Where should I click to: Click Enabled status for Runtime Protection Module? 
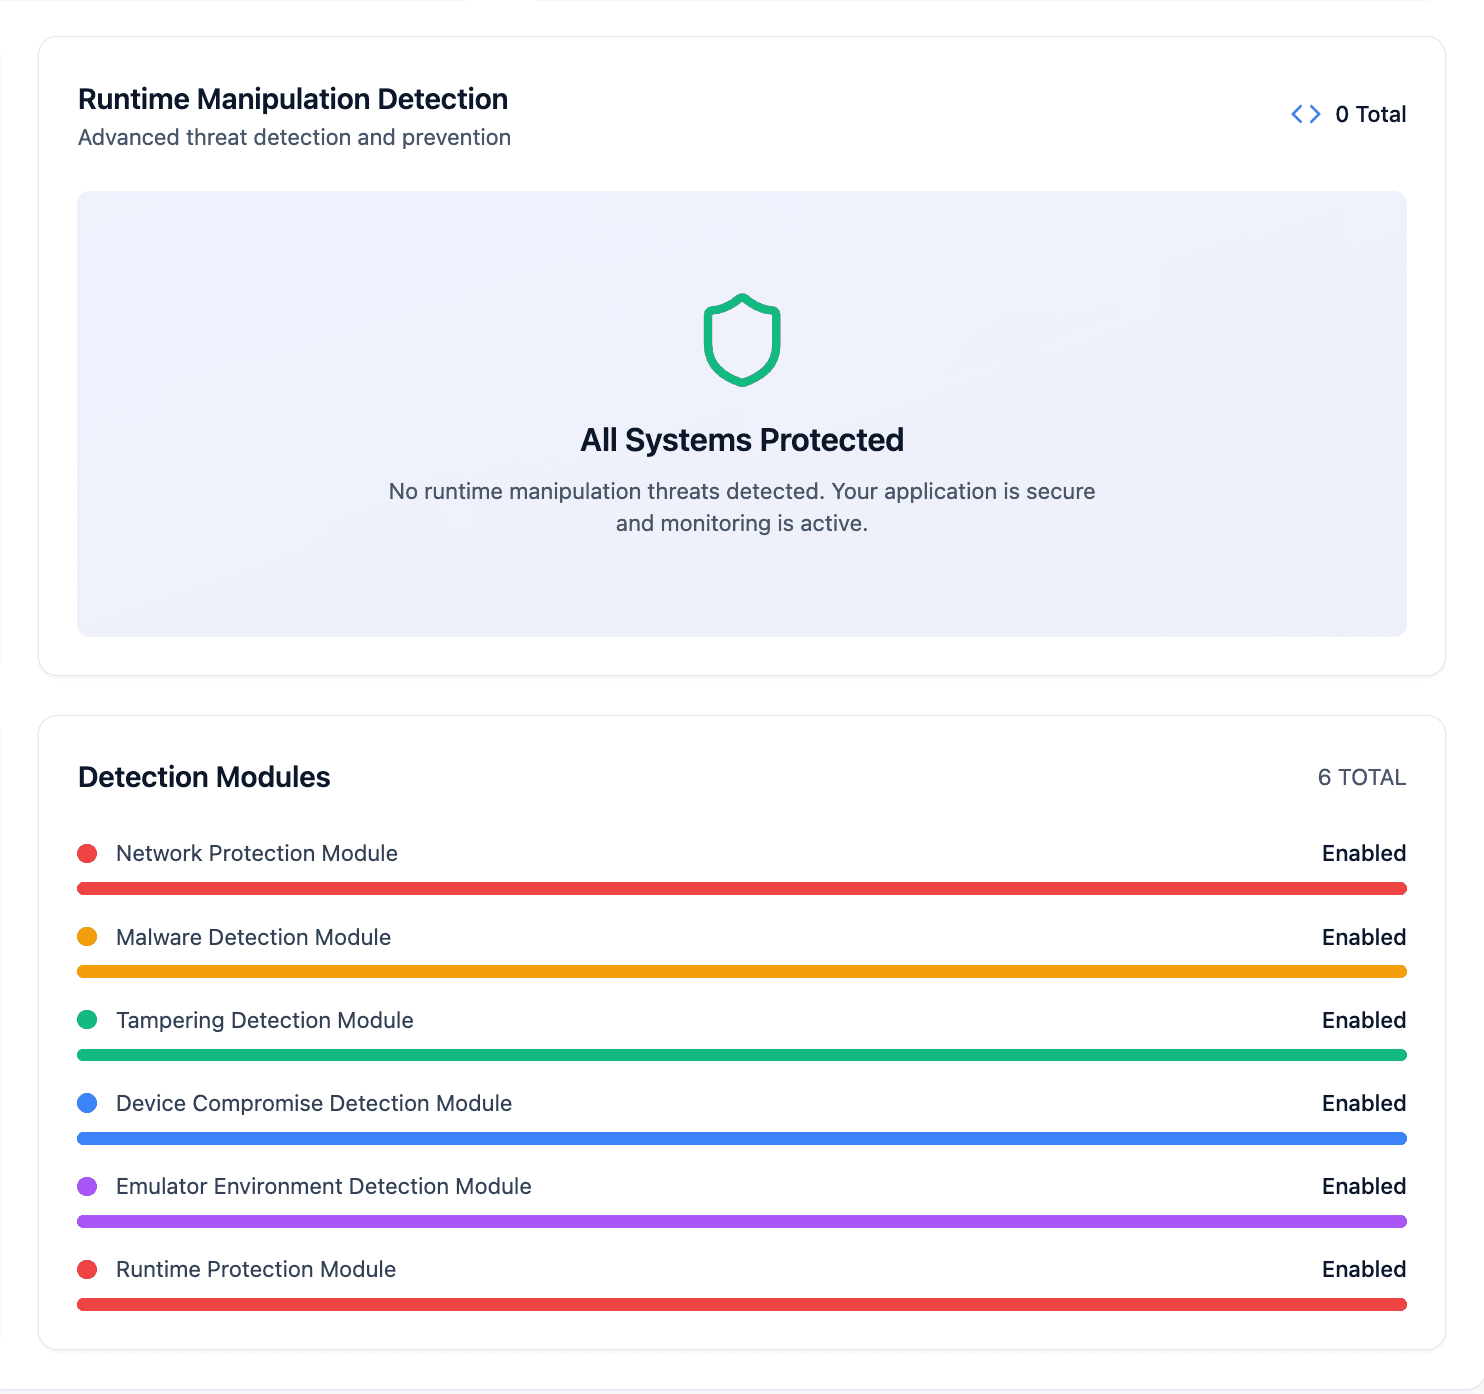1363,1269
